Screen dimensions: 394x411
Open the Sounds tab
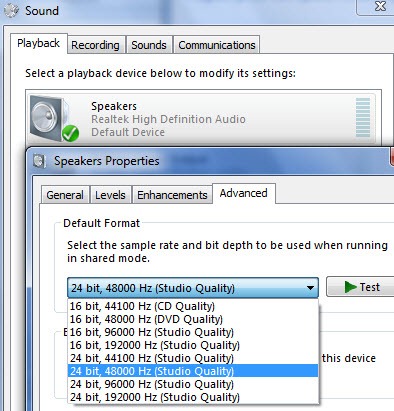tap(149, 45)
